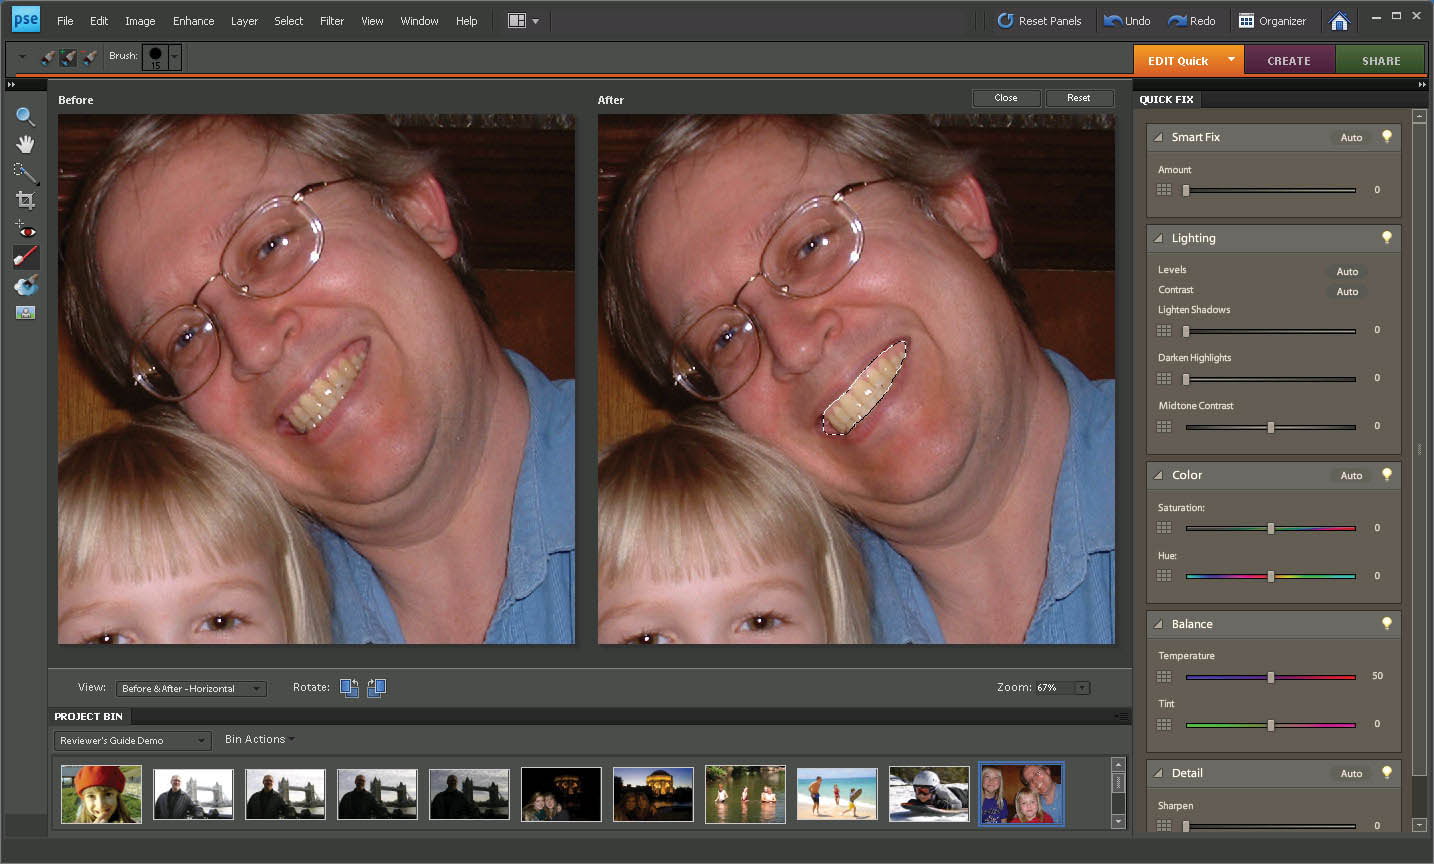Switch to the CREATE tab
Image resolution: width=1434 pixels, height=864 pixels.
[1288, 61]
